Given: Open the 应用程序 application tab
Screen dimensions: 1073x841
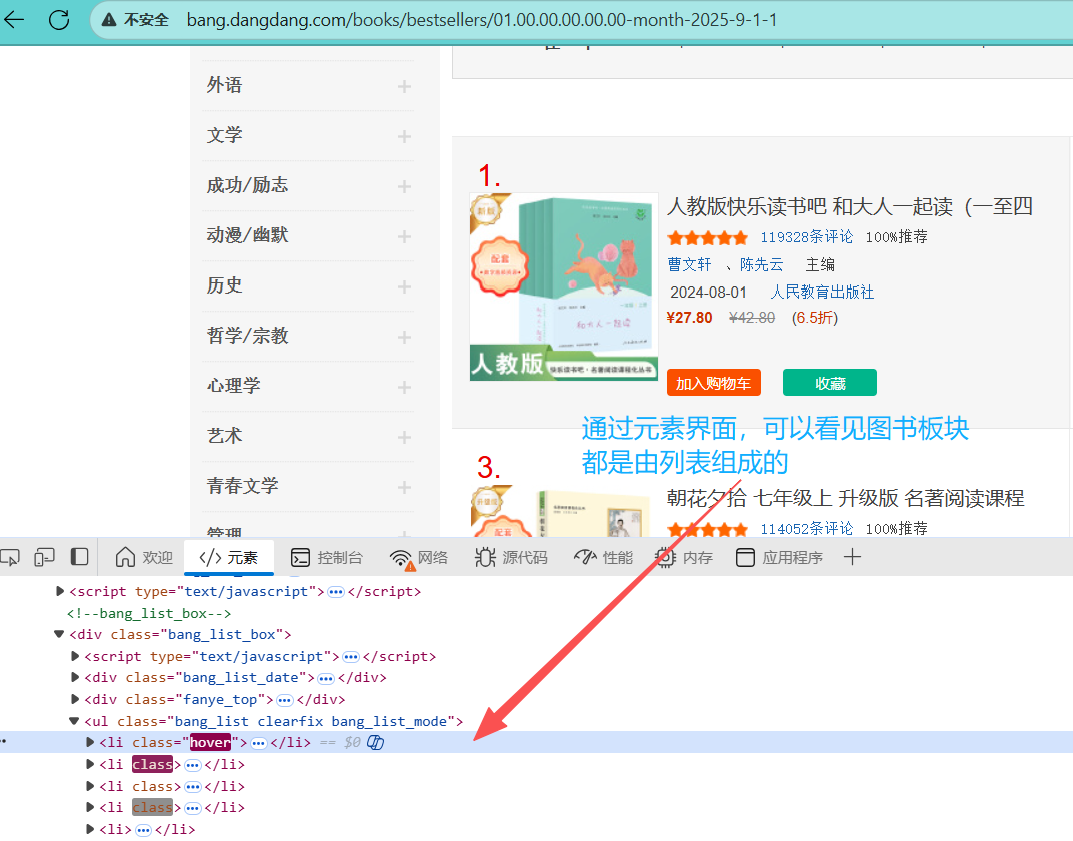Looking at the screenshot, I should [x=779, y=558].
